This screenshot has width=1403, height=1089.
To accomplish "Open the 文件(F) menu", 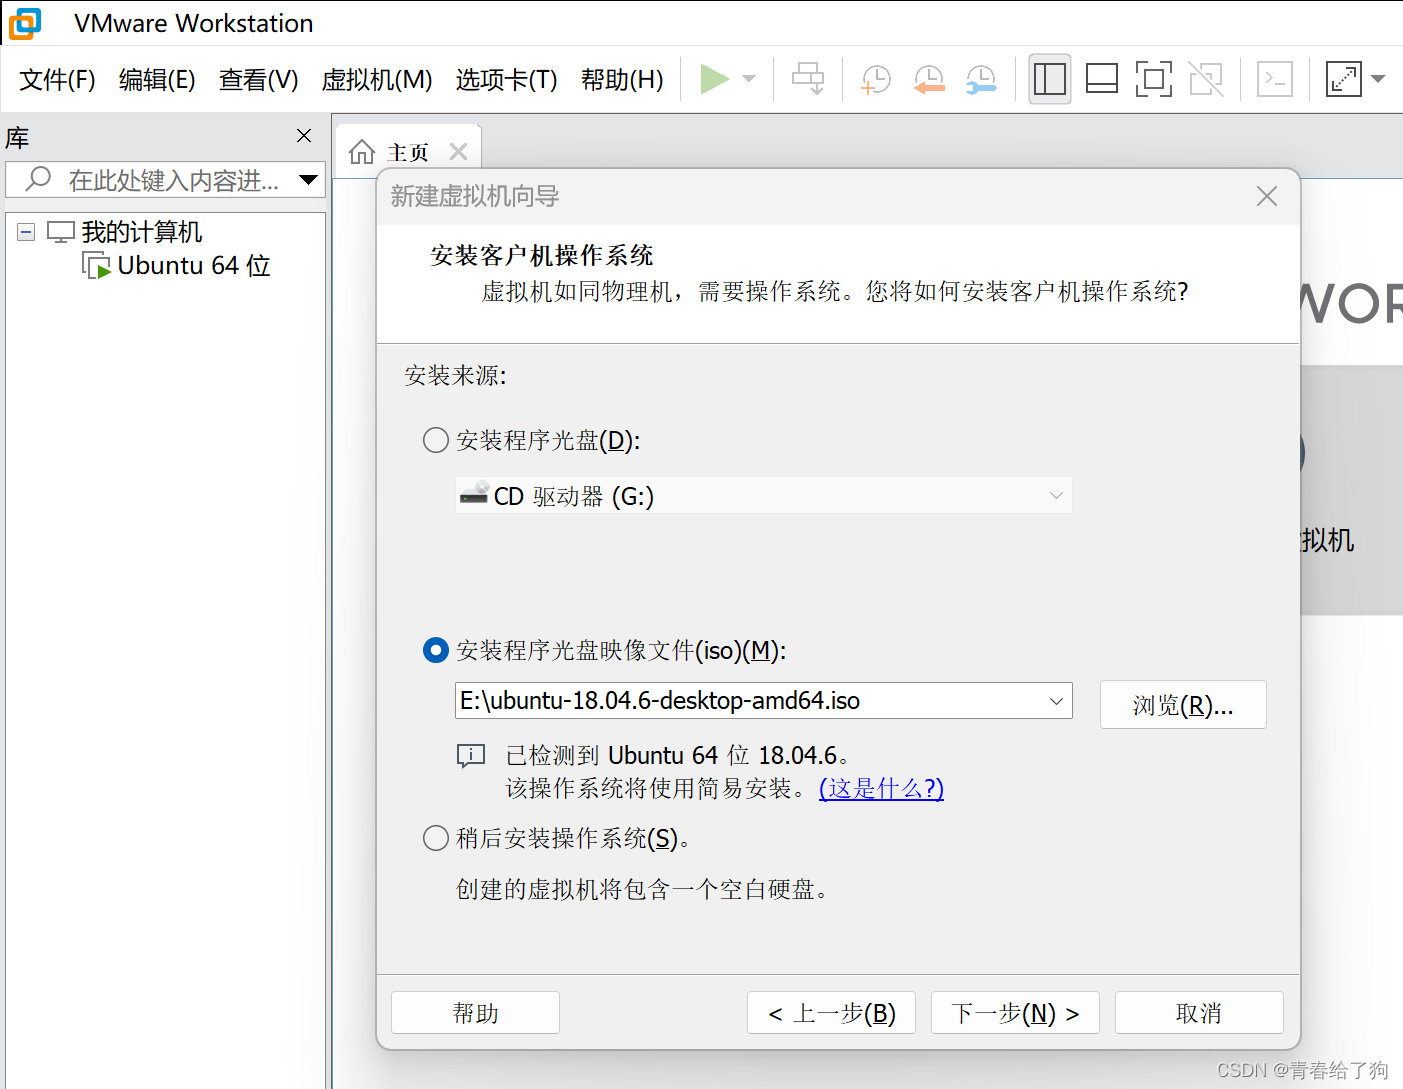I will coord(57,80).
